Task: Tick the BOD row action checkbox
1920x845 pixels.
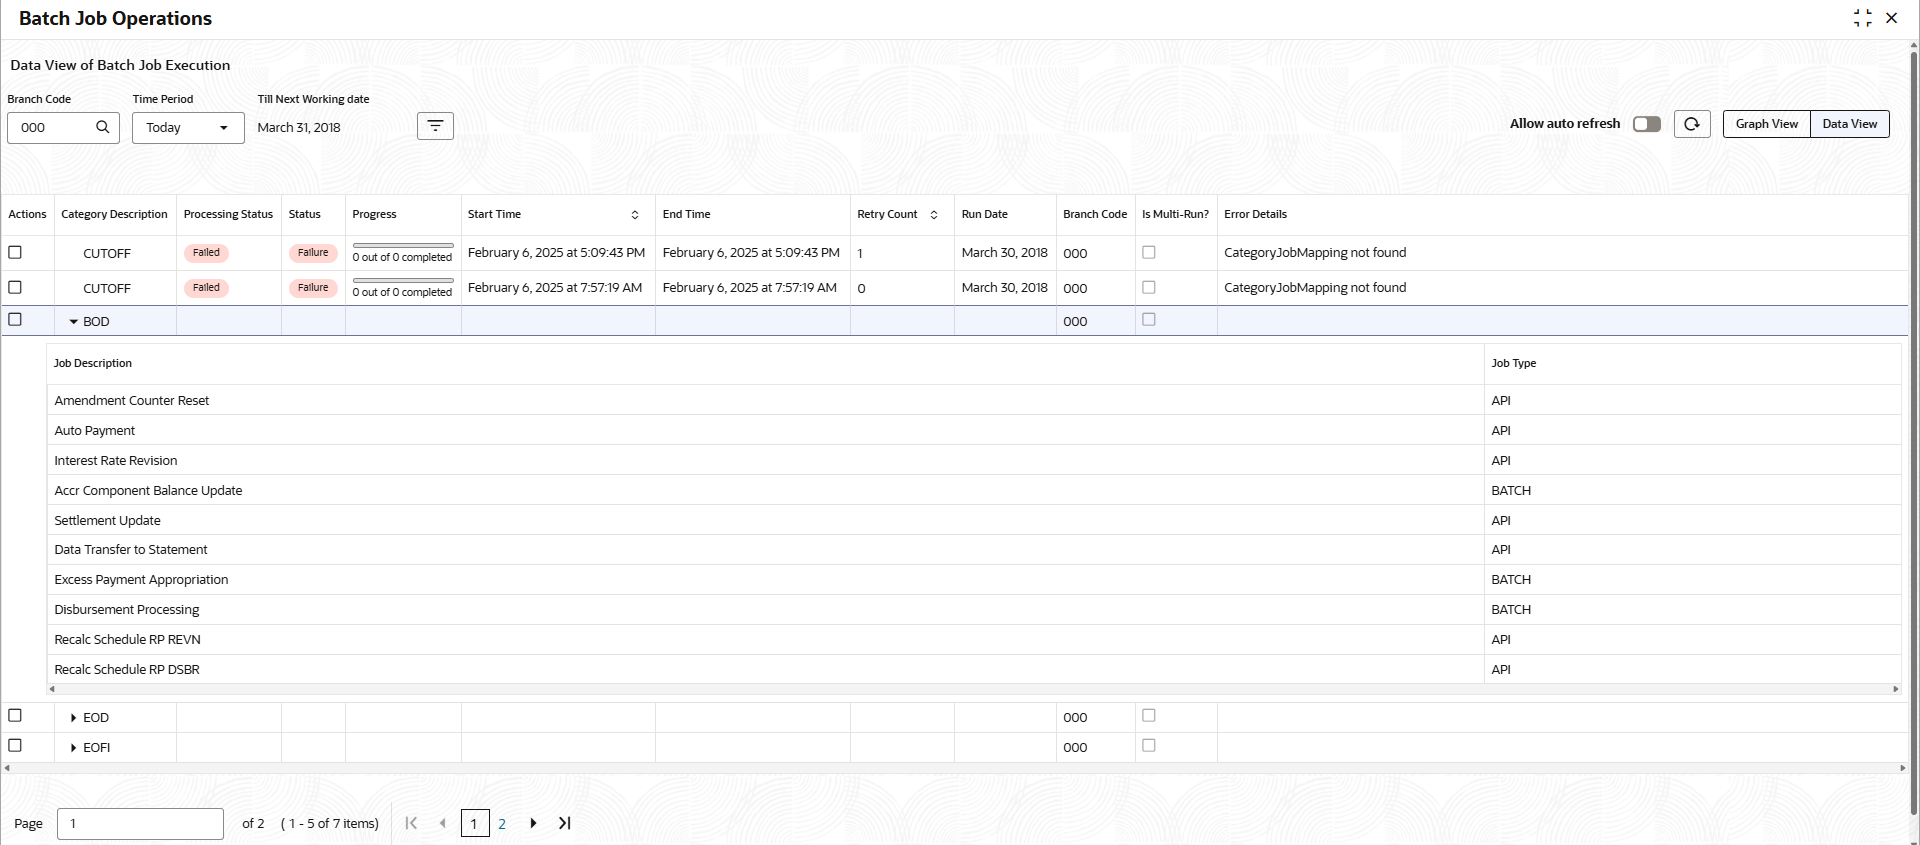Action: pyautogui.click(x=15, y=320)
